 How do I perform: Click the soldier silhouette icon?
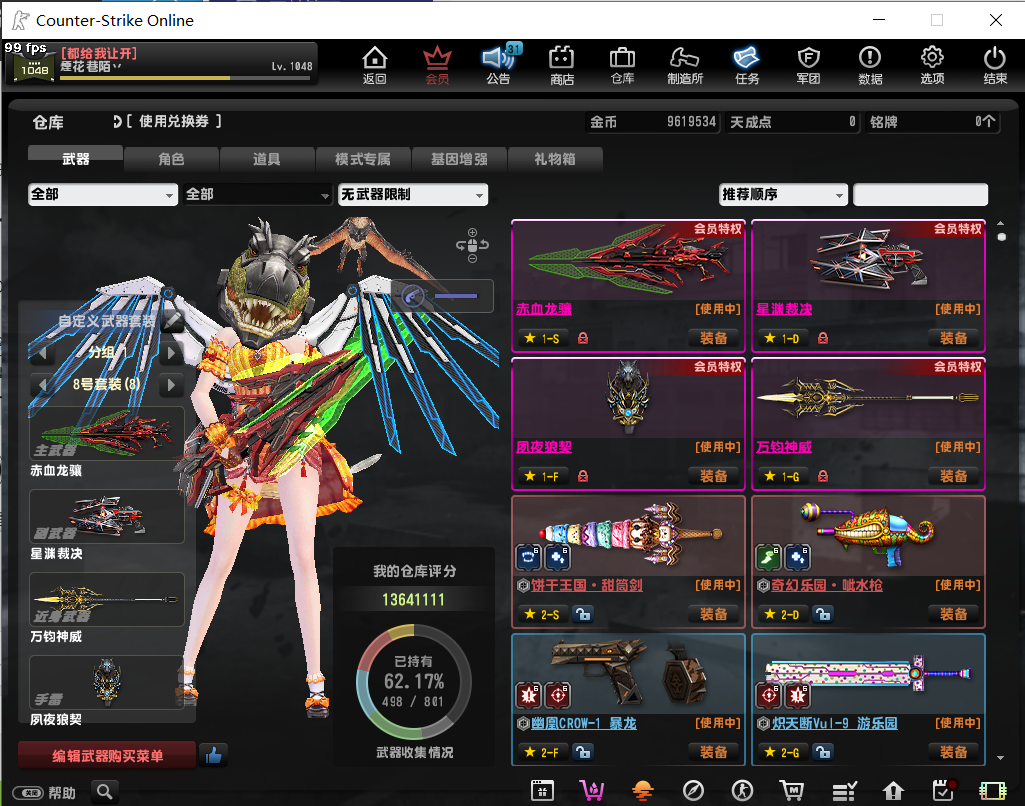(x=742, y=791)
